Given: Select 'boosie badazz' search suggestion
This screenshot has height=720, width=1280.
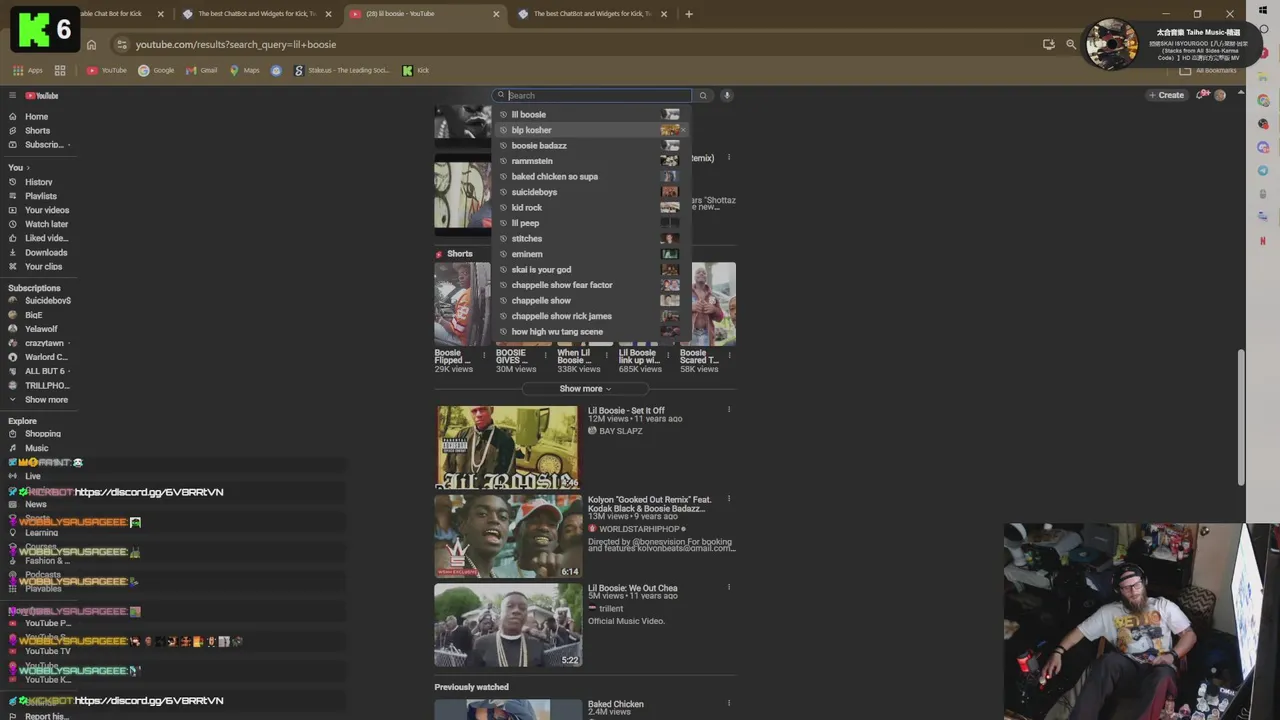Looking at the screenshot, I should point(590,146).
